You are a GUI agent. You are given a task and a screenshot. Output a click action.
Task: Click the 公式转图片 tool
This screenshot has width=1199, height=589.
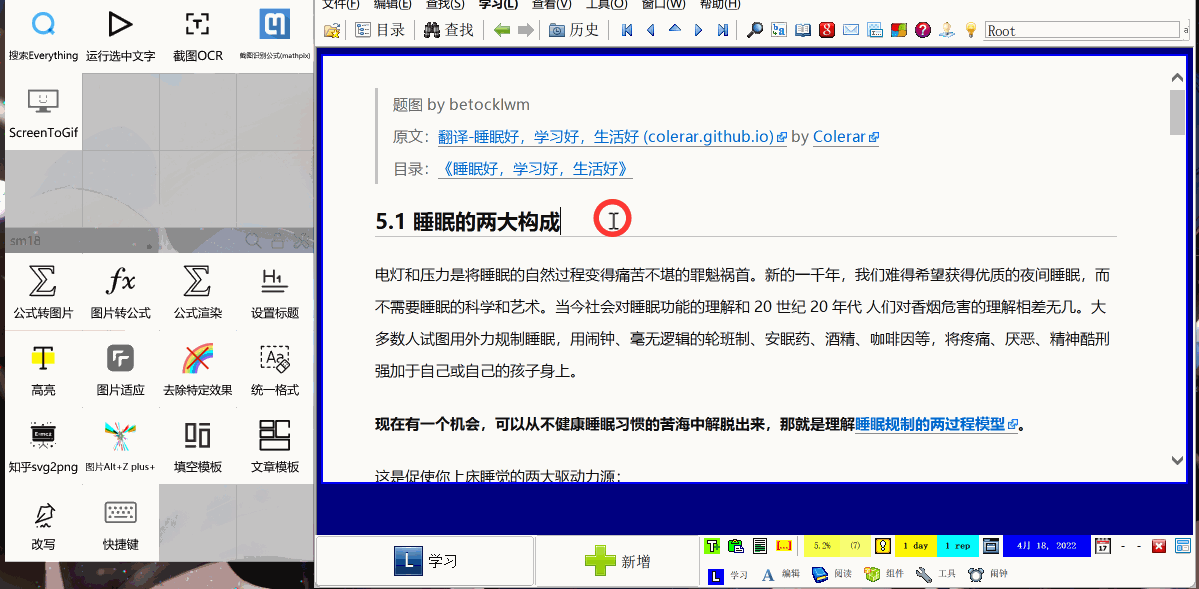[44, 292]
